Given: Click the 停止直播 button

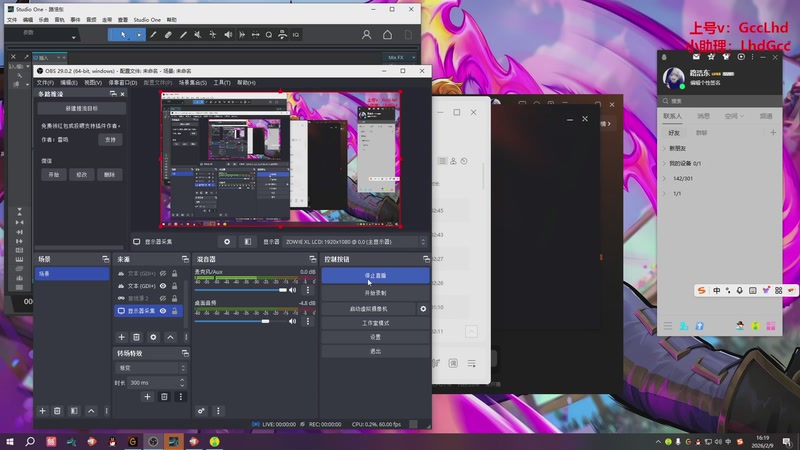Looking at the screenshot, I should click(x=375, y=275).
